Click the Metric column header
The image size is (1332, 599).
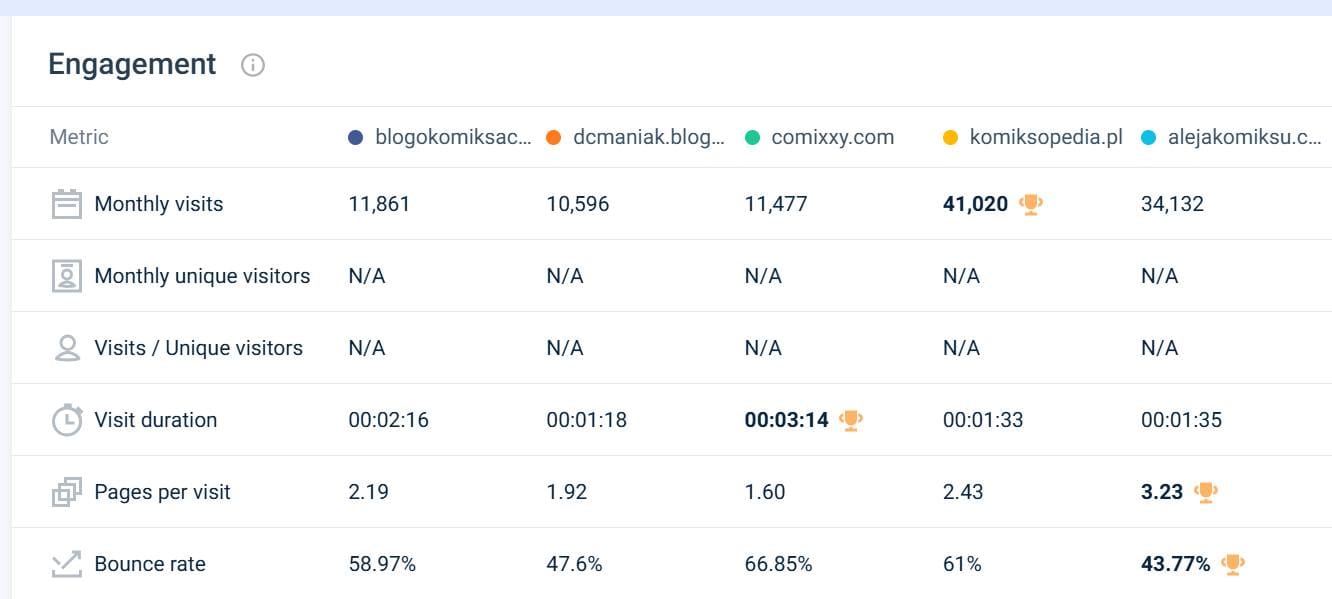pos(79,137)
